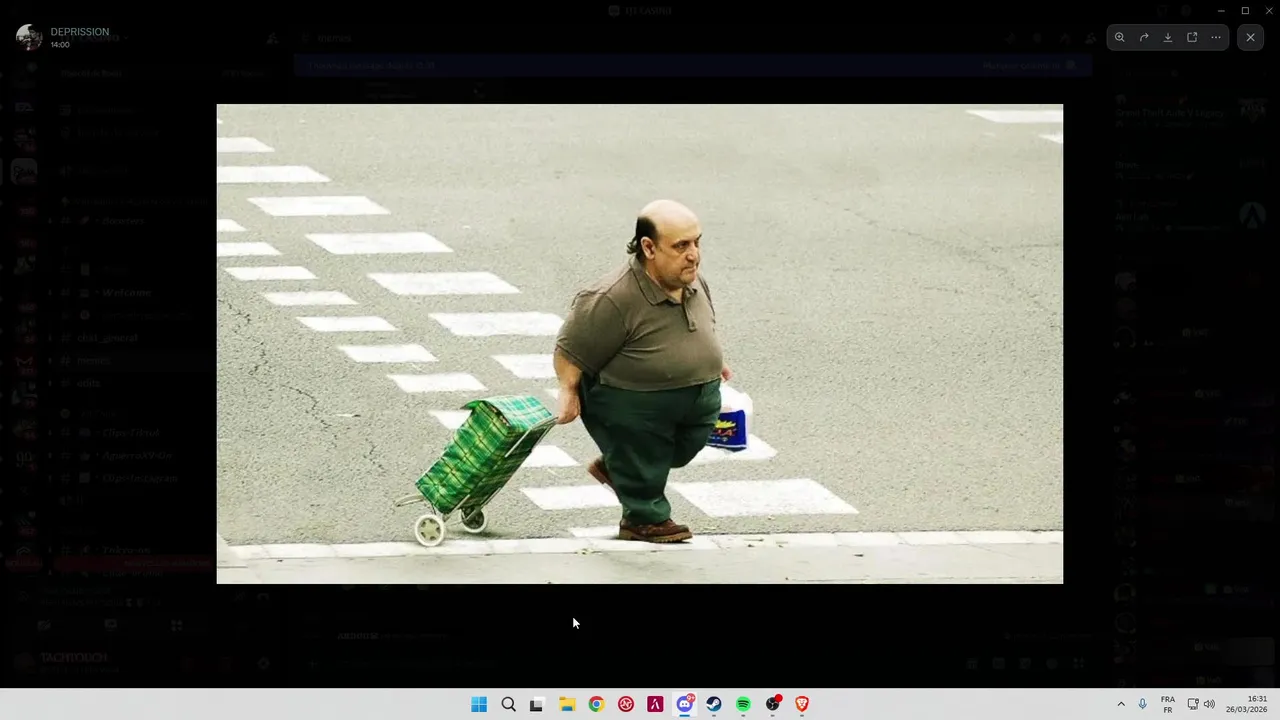1280x720 pixels.
Task: Open Spotify from the taskbar
Action: 743,704
